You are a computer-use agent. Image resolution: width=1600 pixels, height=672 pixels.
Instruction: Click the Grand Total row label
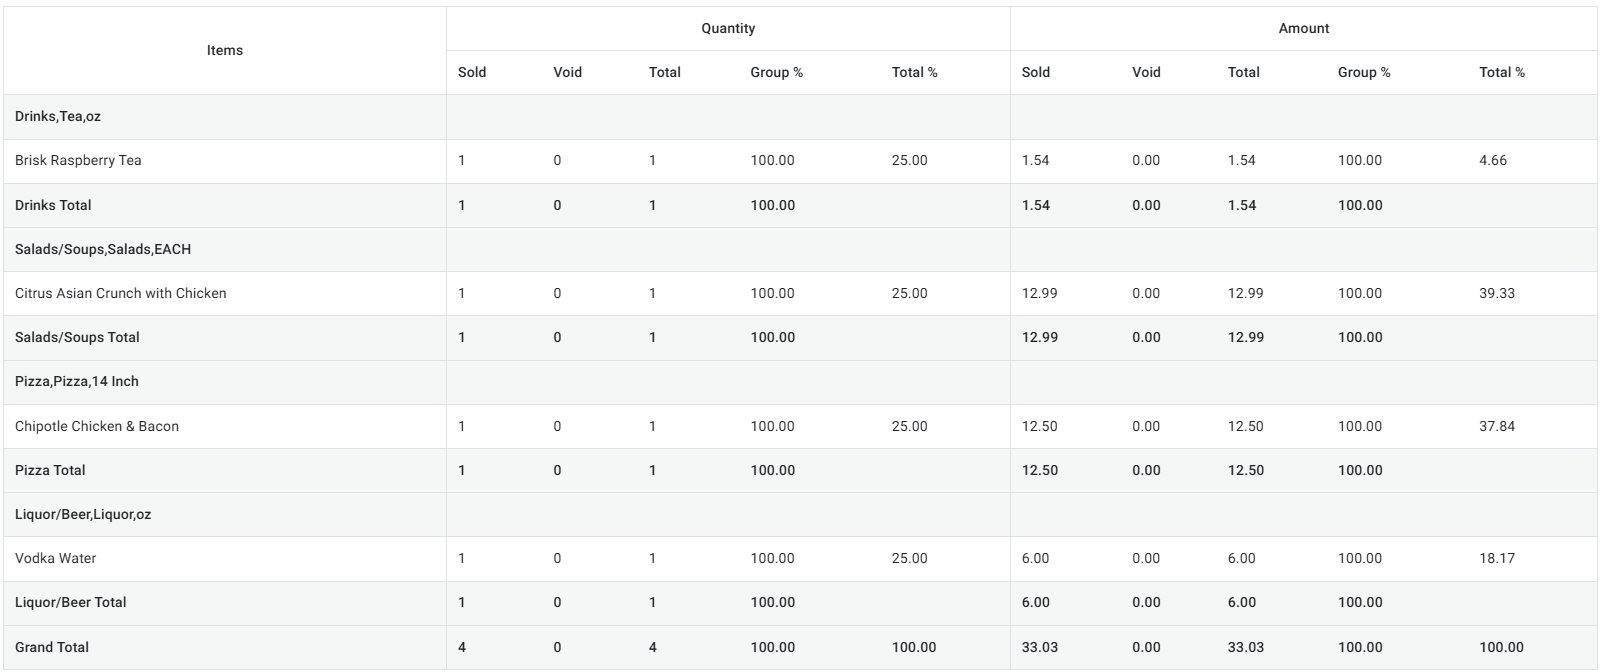click(x=52, y=647)
